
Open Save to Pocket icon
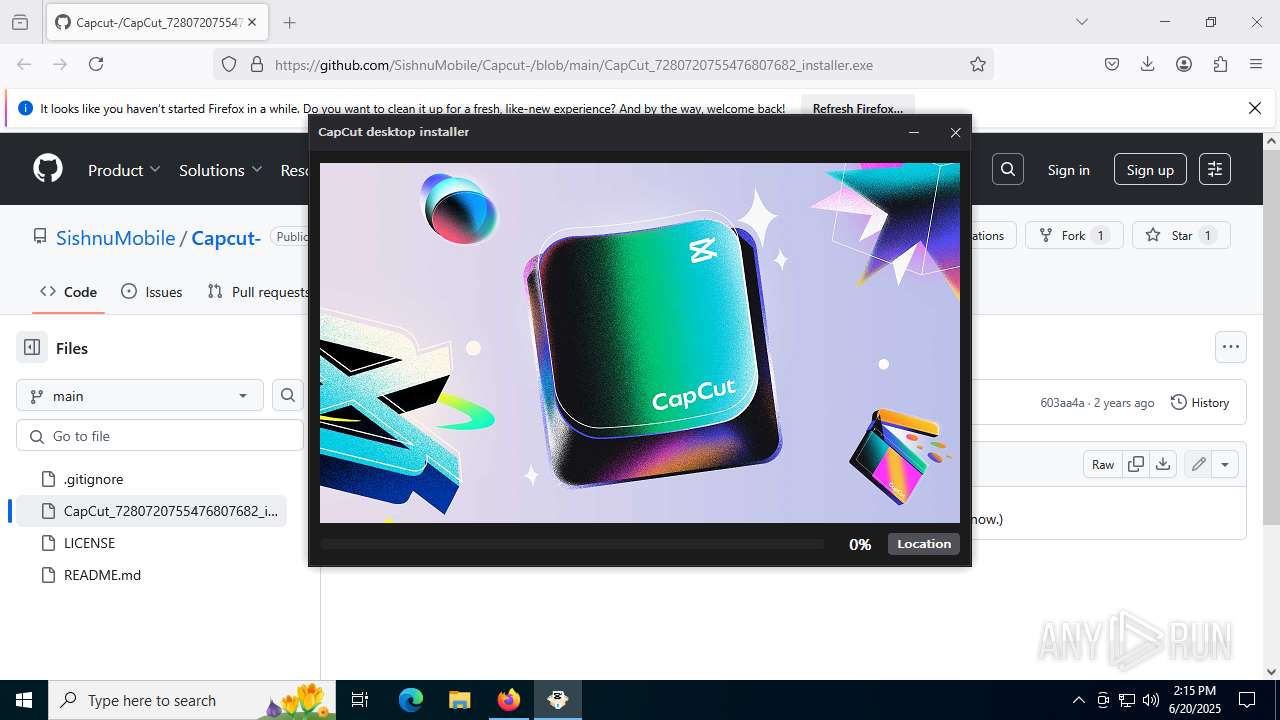tap(1112, 64)
